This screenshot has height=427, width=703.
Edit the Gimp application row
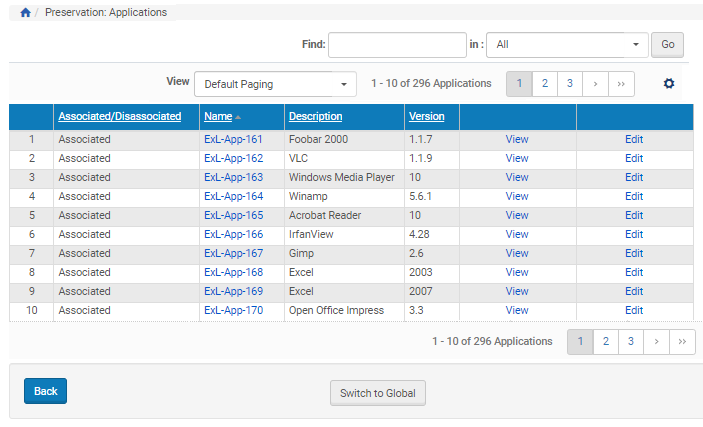pos(633,254)
